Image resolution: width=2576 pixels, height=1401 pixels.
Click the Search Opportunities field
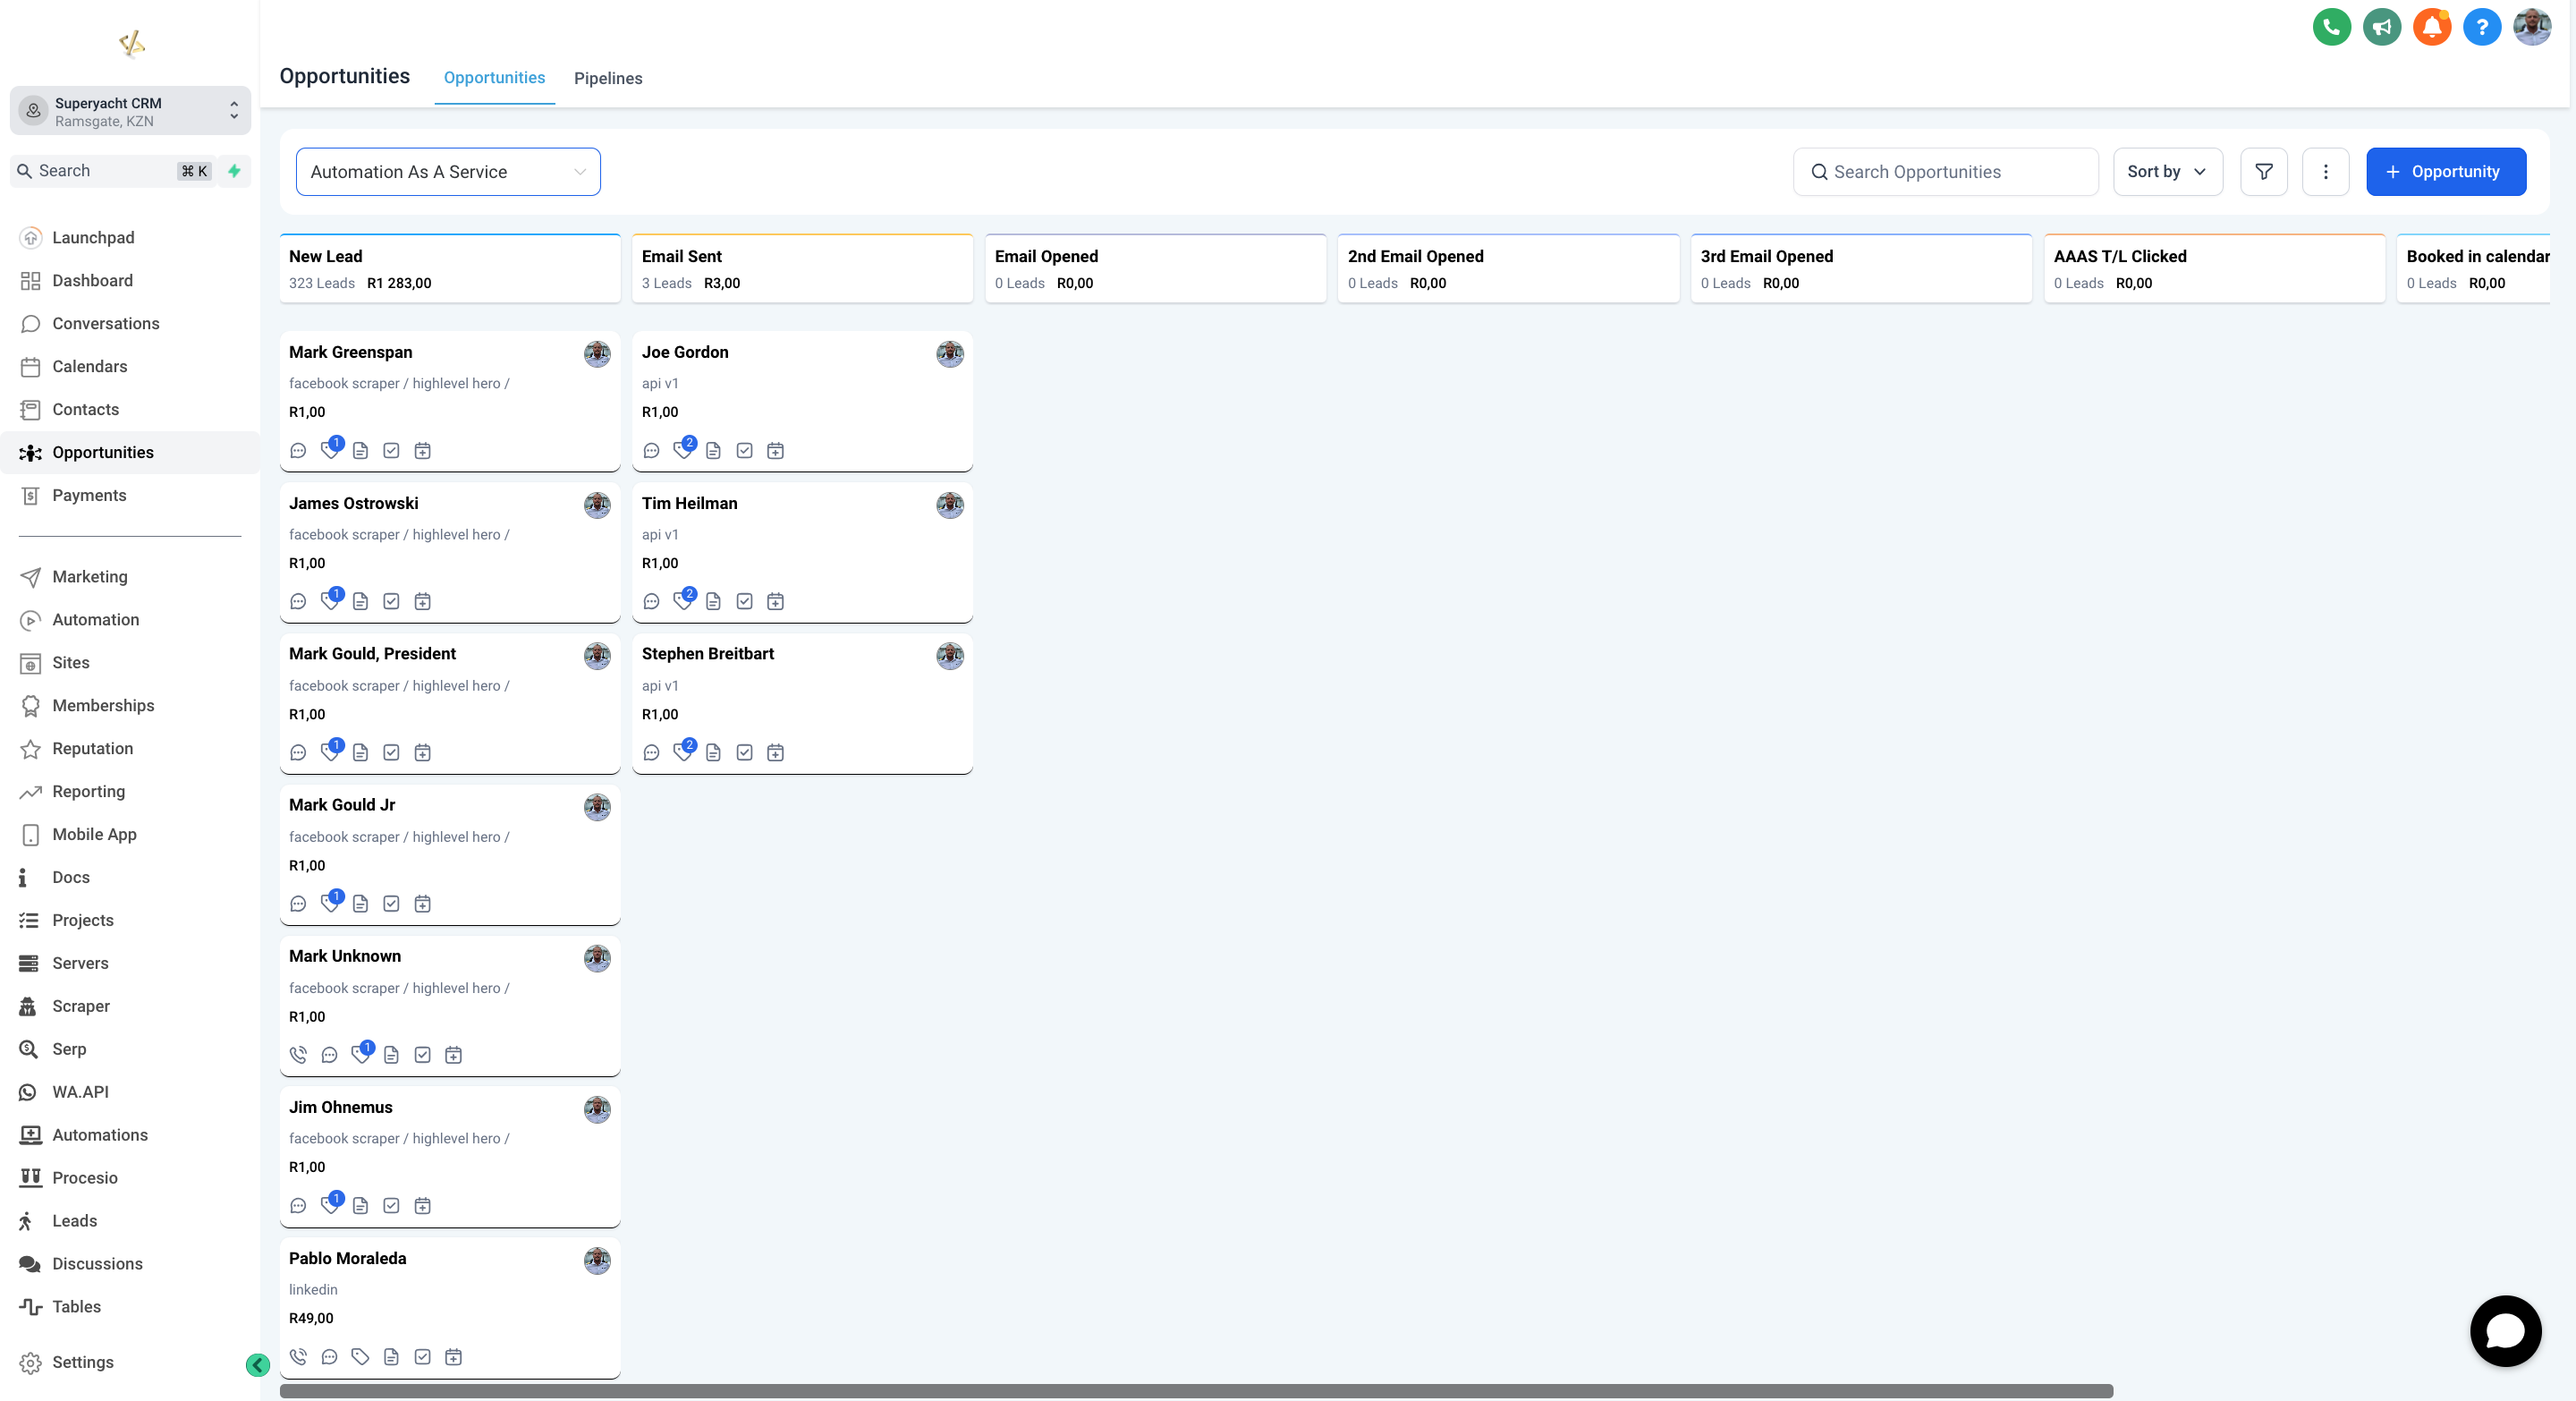click(1945, 172)
